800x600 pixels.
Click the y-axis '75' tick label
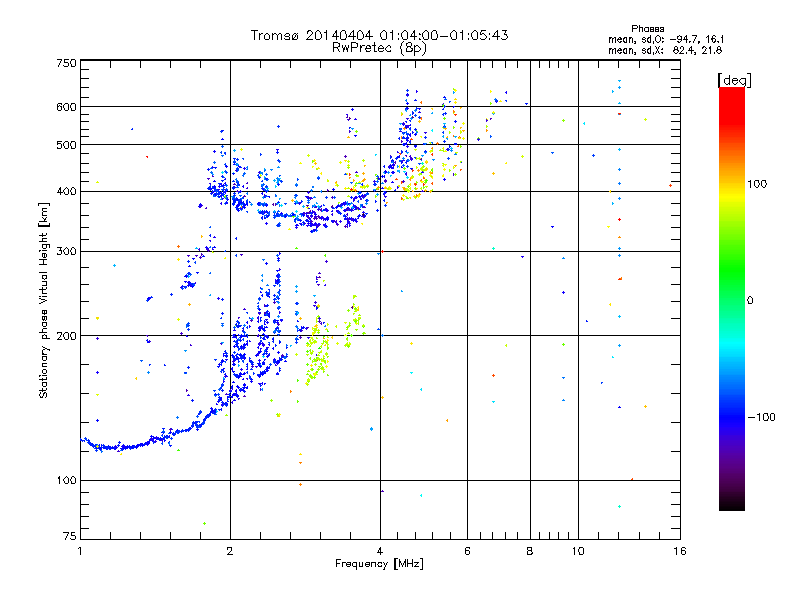coord(70,536)
